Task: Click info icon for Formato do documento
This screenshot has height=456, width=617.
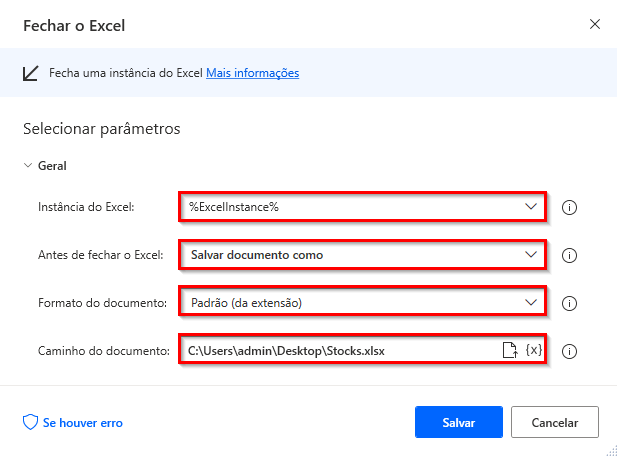Action: [569, 303]
